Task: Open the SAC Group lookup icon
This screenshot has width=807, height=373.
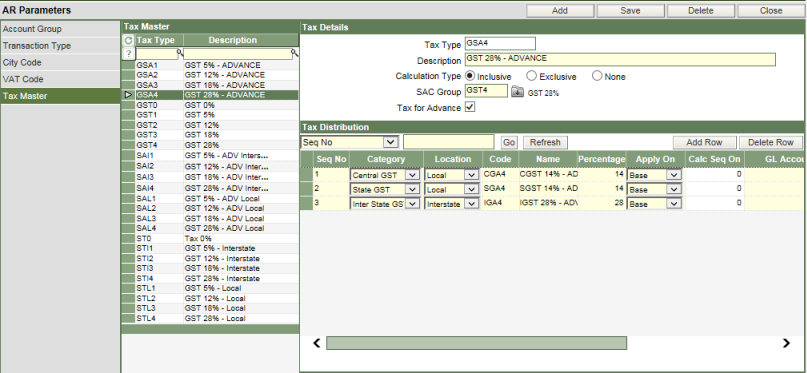Action: [x=517, y=93]
